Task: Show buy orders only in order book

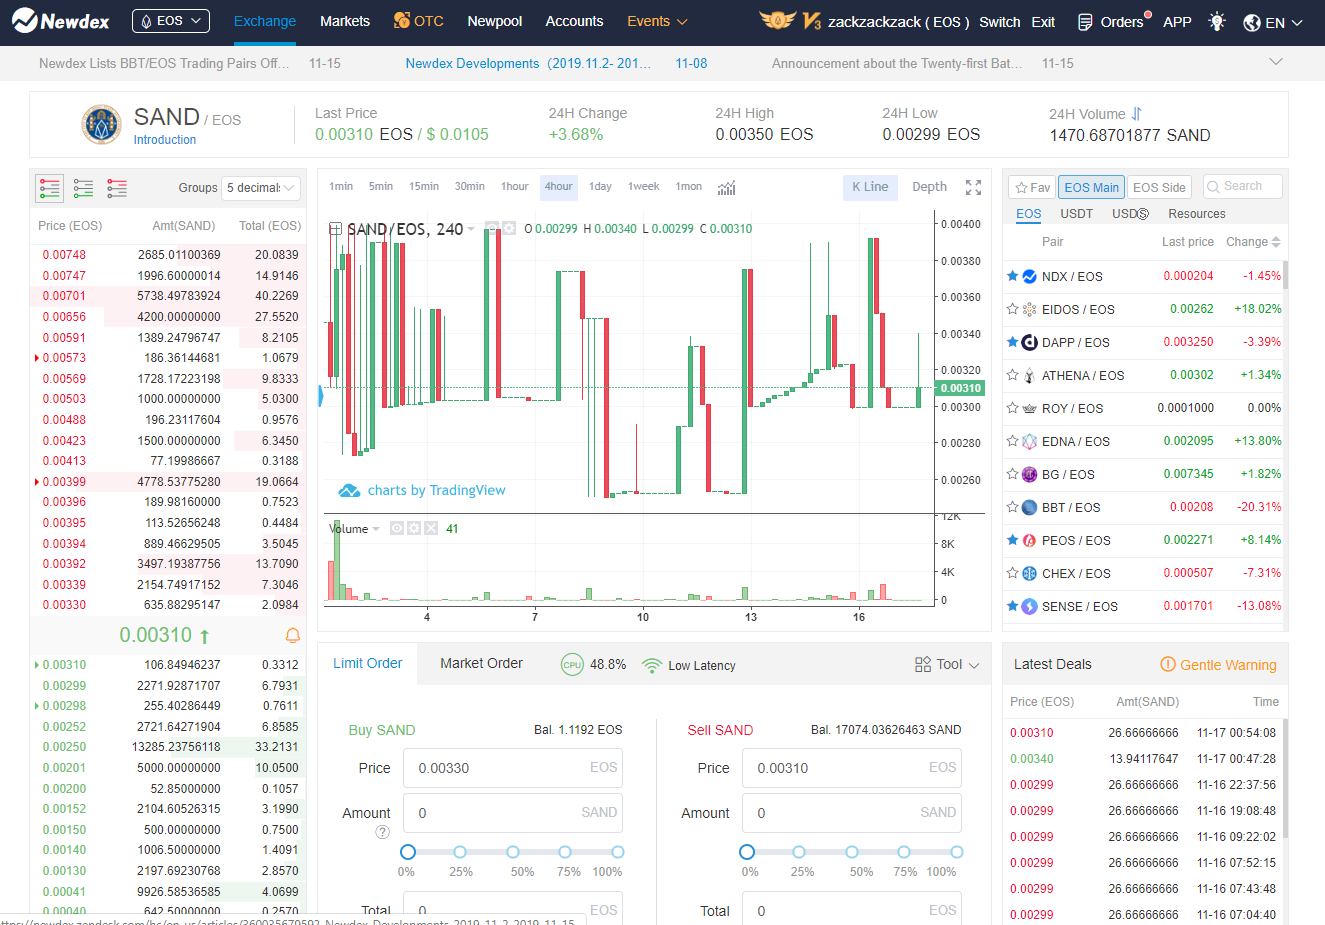Action: pyautogui.click(x=83, y=188)
